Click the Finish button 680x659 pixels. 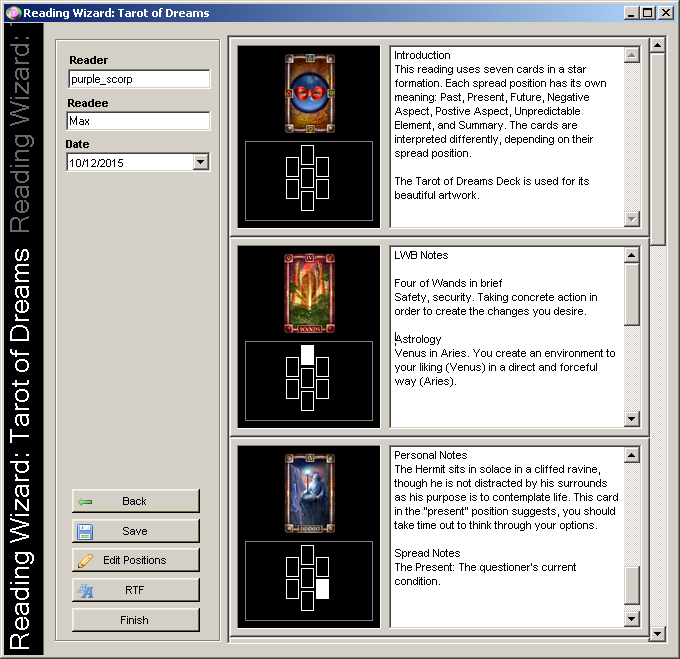[136, 620]
